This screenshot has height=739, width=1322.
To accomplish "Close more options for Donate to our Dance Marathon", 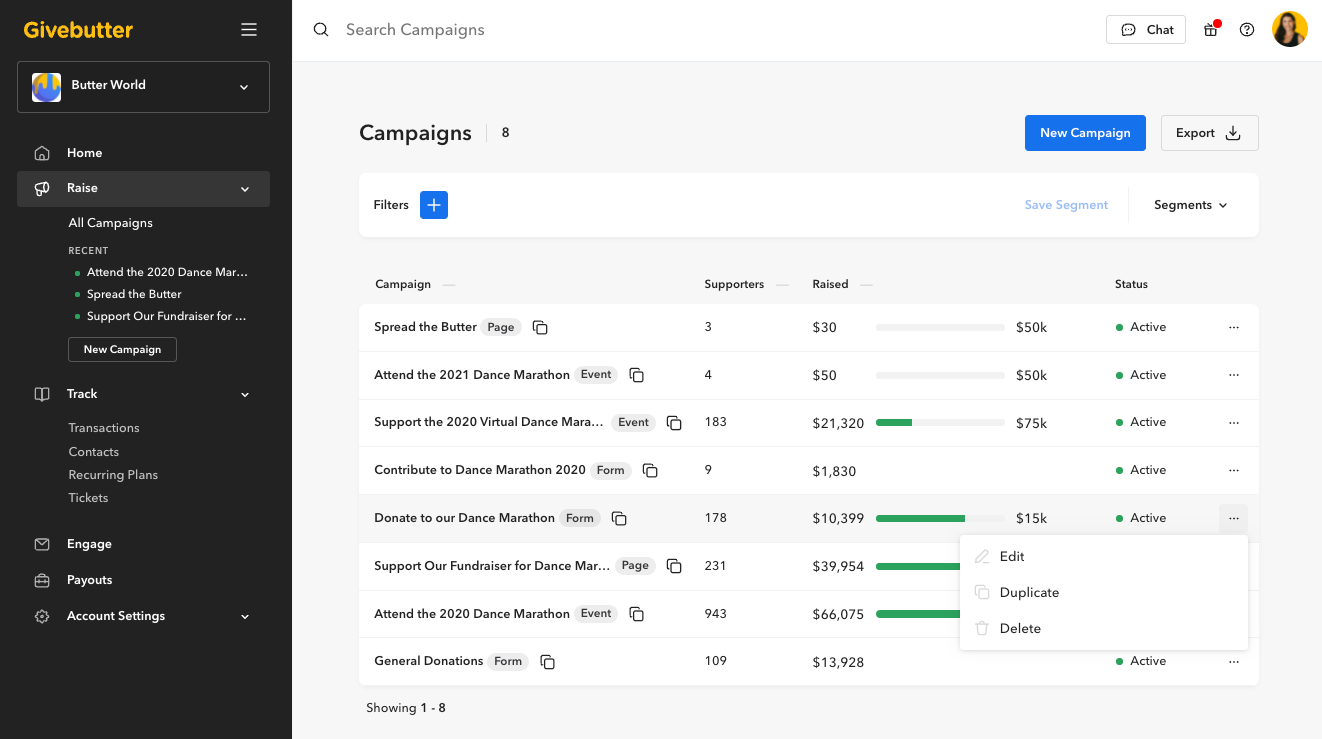I will (1234, 518).
